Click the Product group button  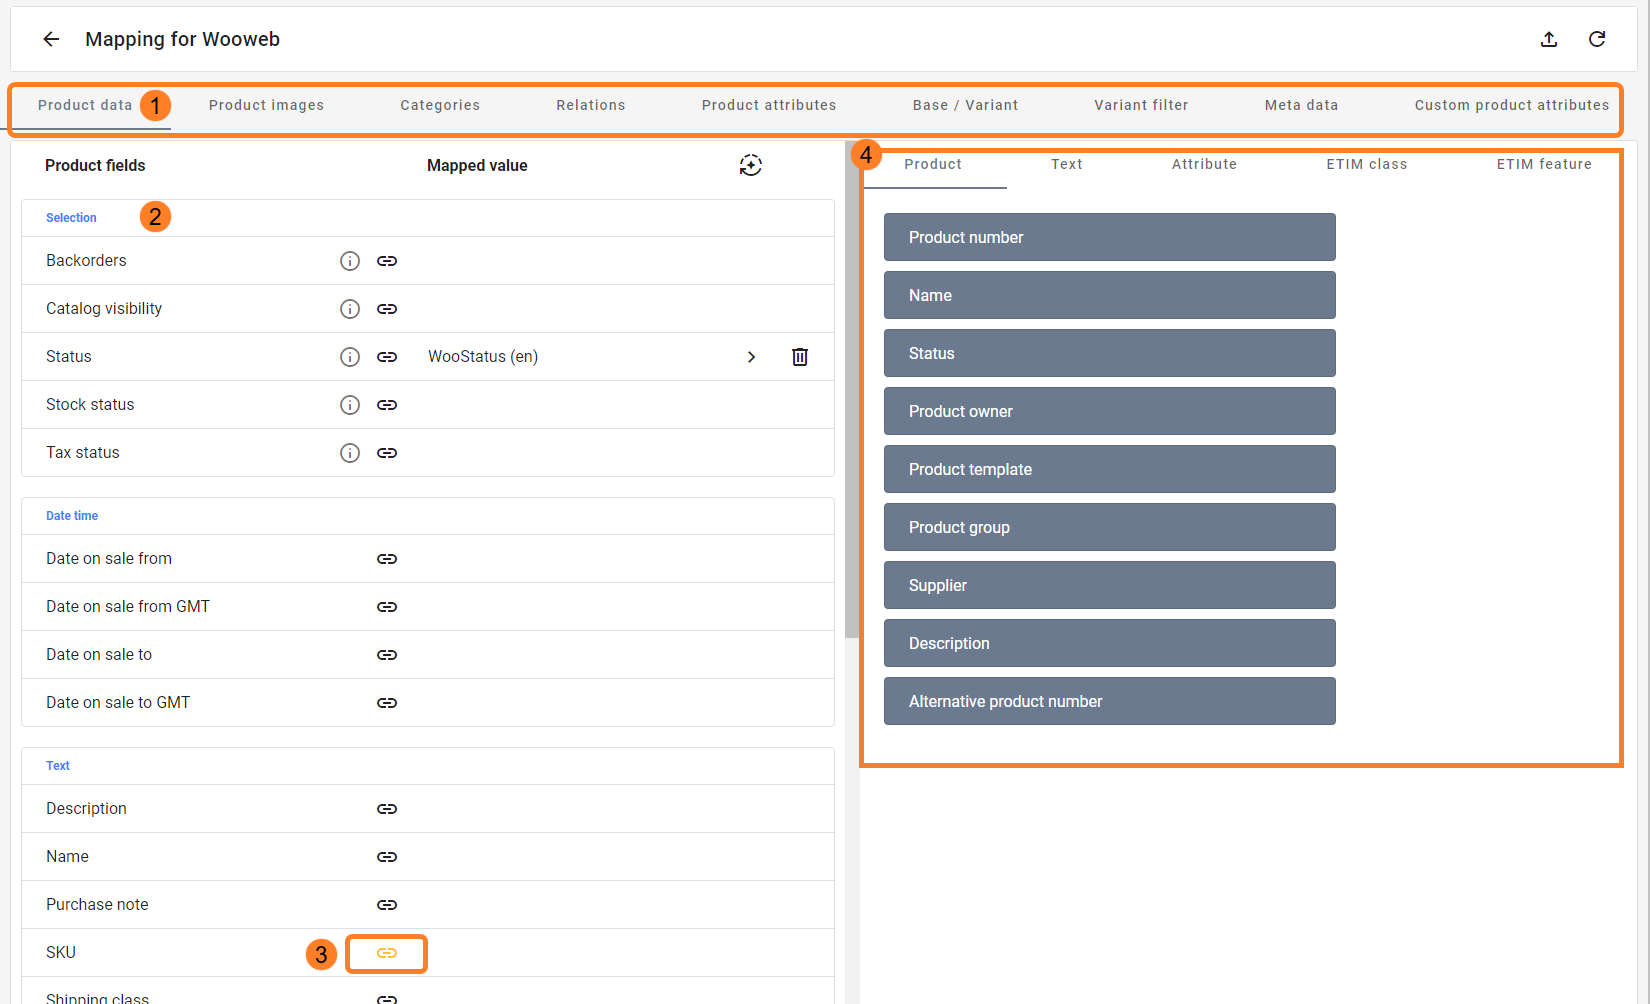(1110, 527)
